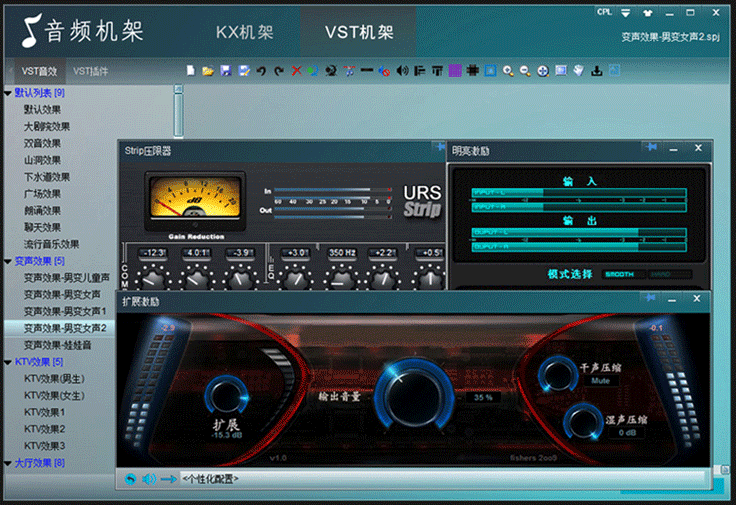Click the green and blue refresh icon
This screenshot has width=736, height=505.
[313, 71]
